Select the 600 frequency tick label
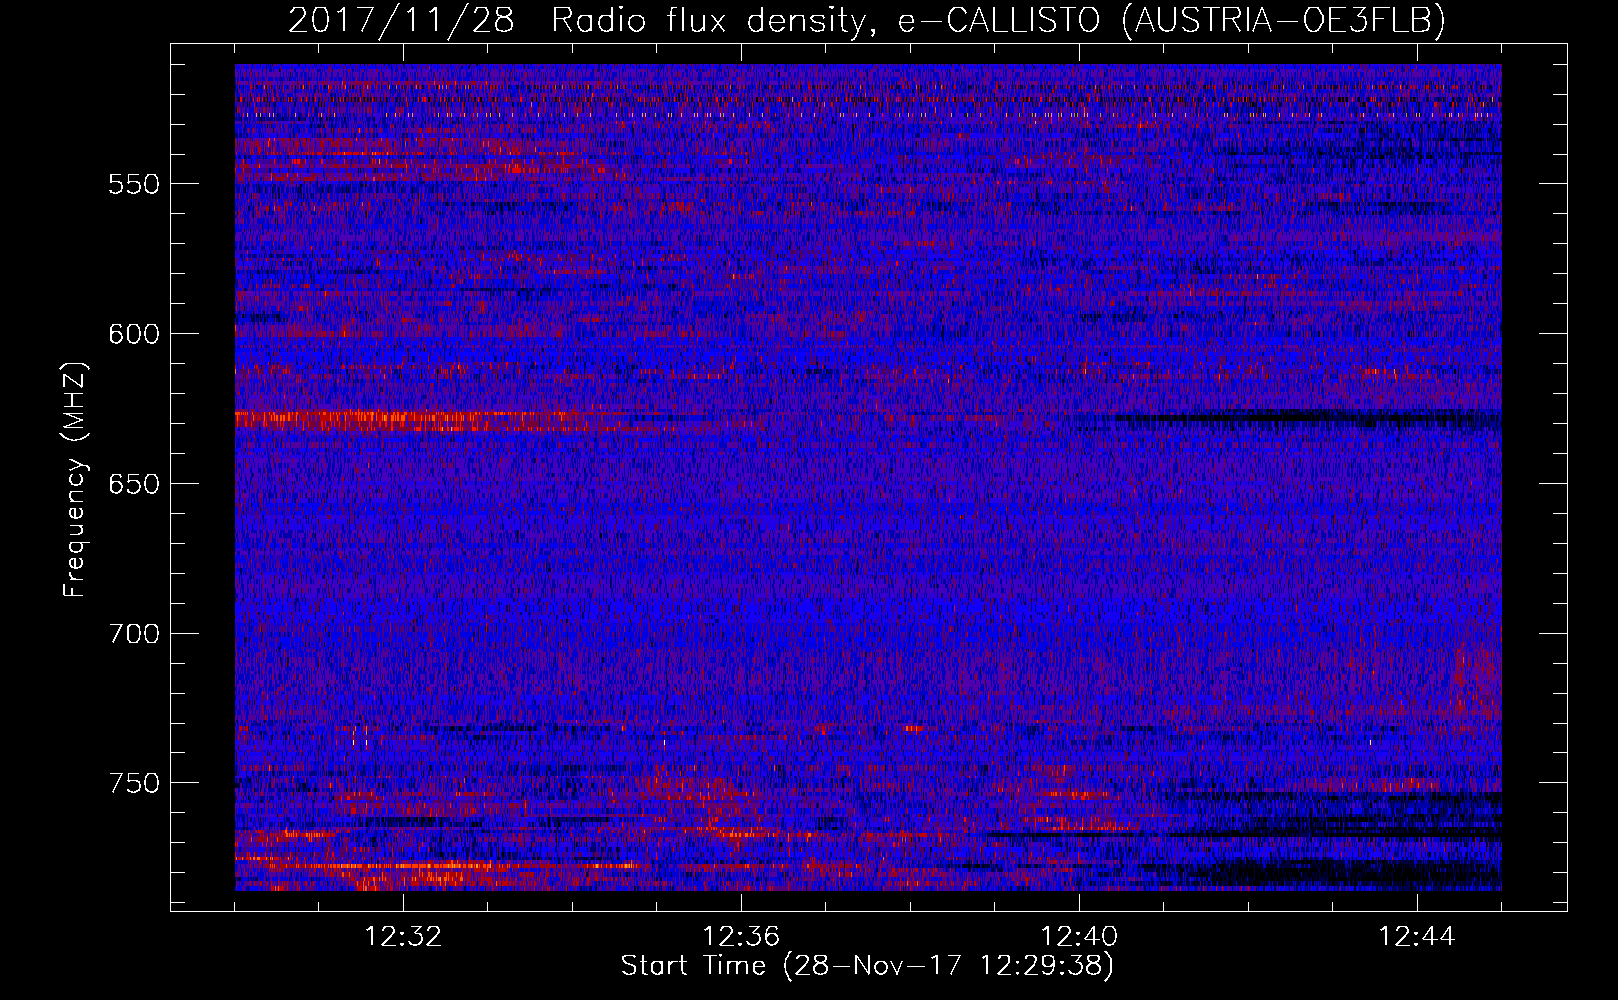1618x1000 pixels. [134, 334]
